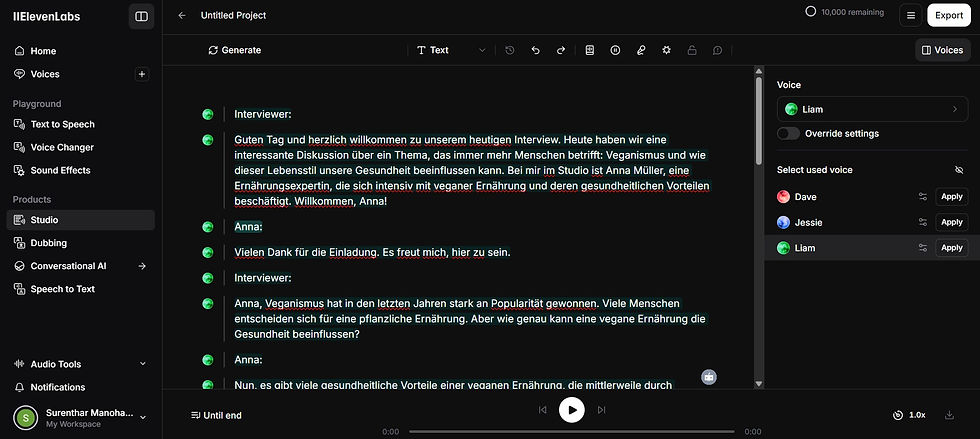This screenshot has width=980, height=439.
Task: Open the Until end playback mode
Action: (216, 415)
